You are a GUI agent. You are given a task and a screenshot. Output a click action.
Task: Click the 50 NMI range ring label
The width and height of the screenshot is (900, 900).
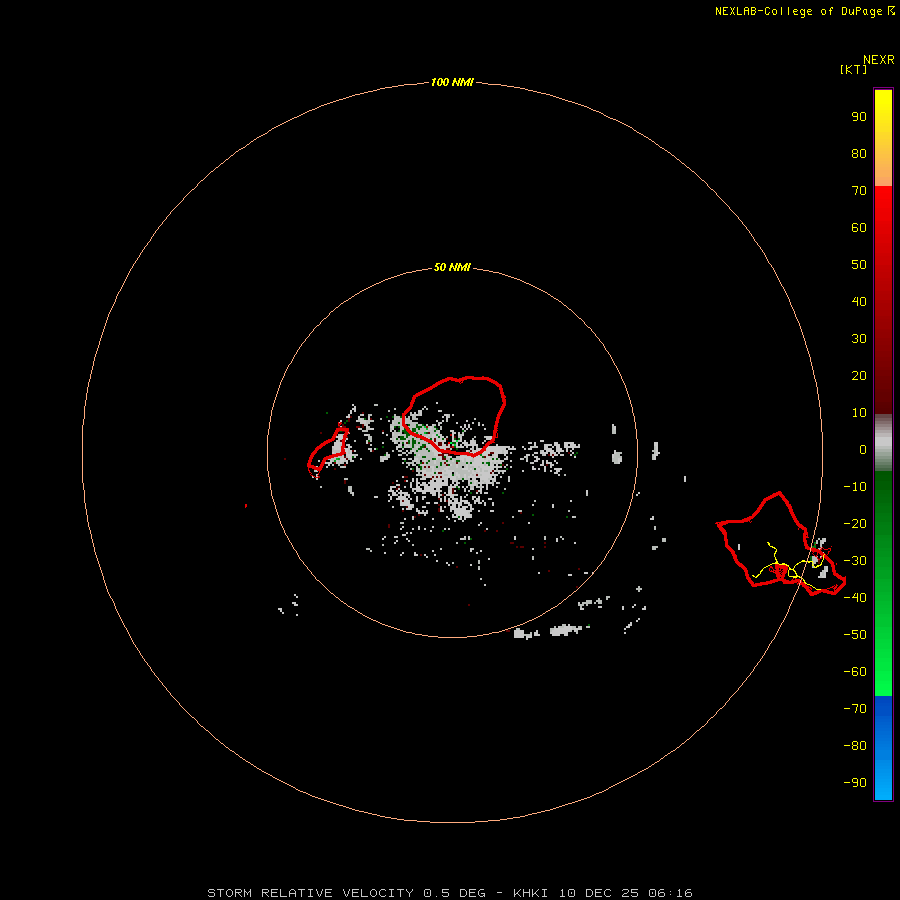tap(452, 267)
